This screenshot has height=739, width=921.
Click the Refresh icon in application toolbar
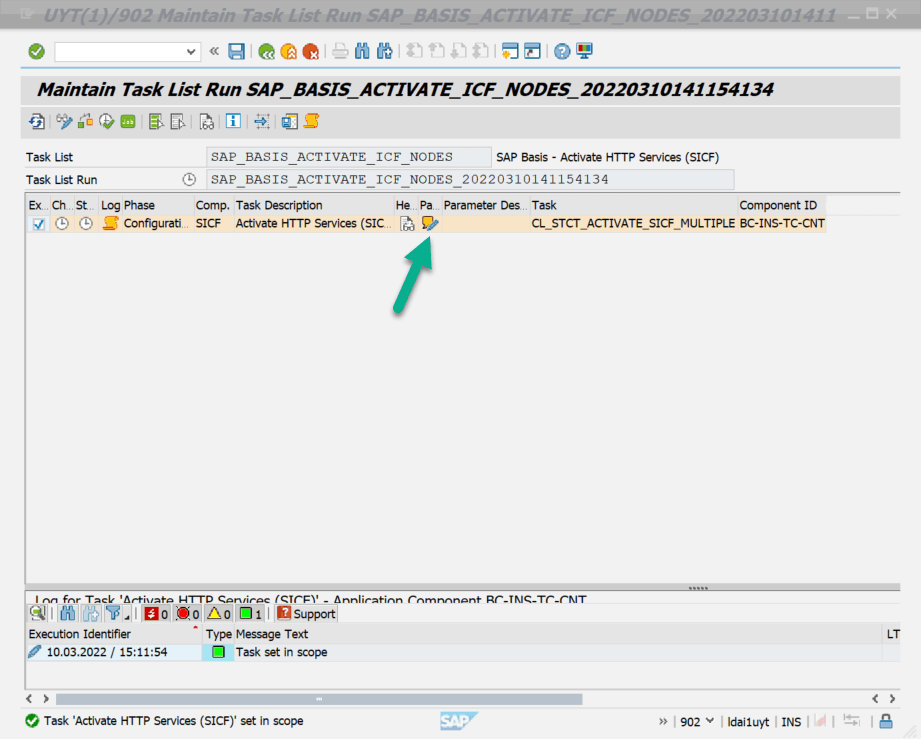[37, 122]
